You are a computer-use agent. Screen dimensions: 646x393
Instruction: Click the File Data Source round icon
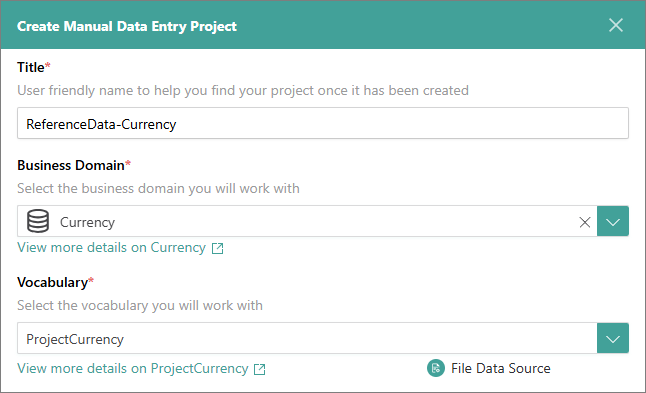(436, 368)
